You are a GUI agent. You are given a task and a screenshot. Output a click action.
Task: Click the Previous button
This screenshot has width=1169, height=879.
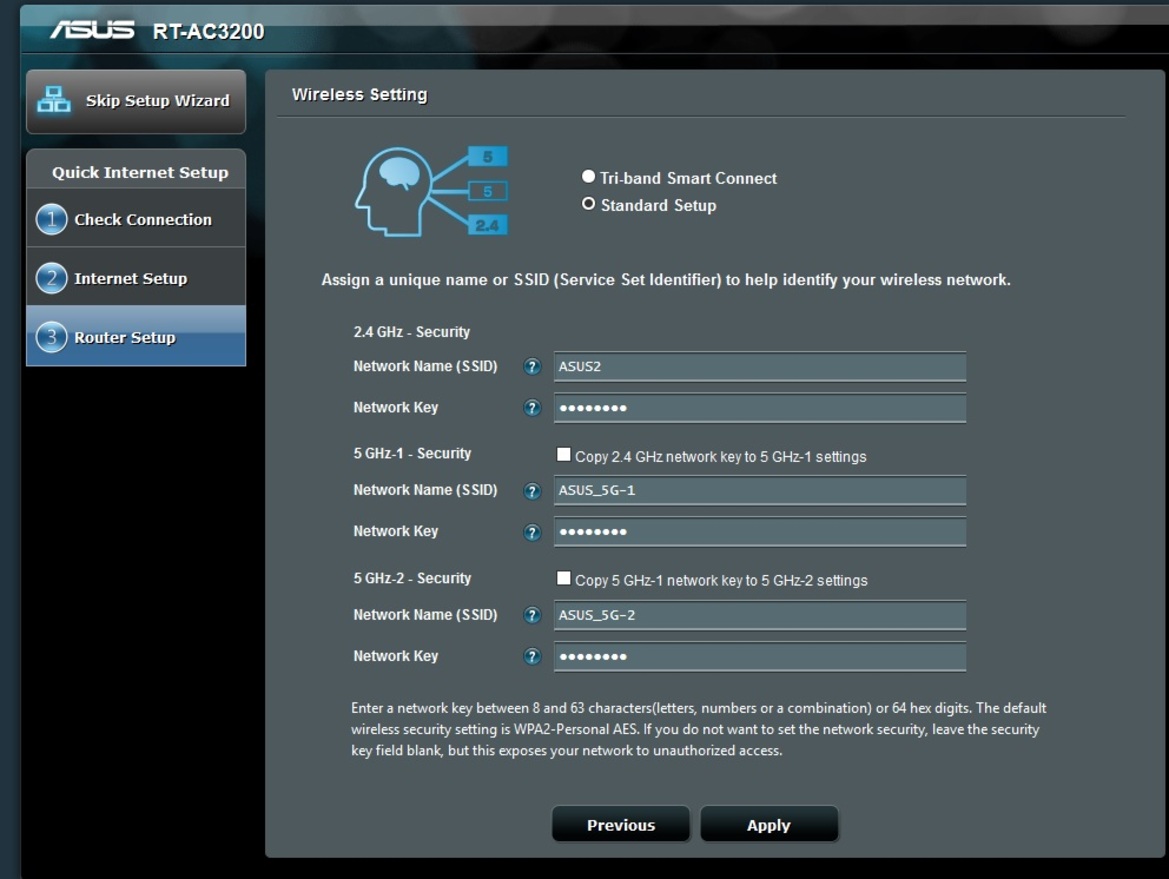[620, 825]
